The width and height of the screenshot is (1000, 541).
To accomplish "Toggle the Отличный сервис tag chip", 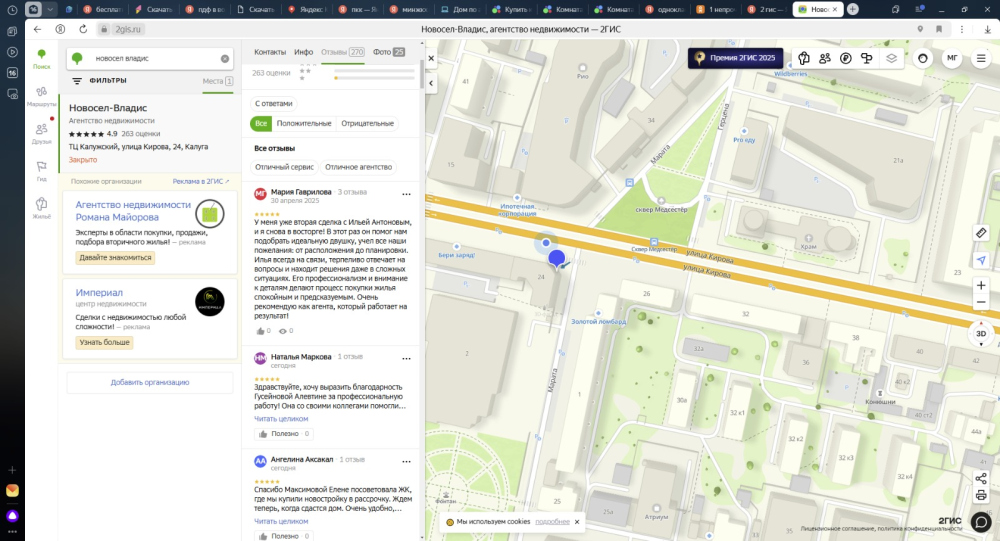I will [284, 167].
